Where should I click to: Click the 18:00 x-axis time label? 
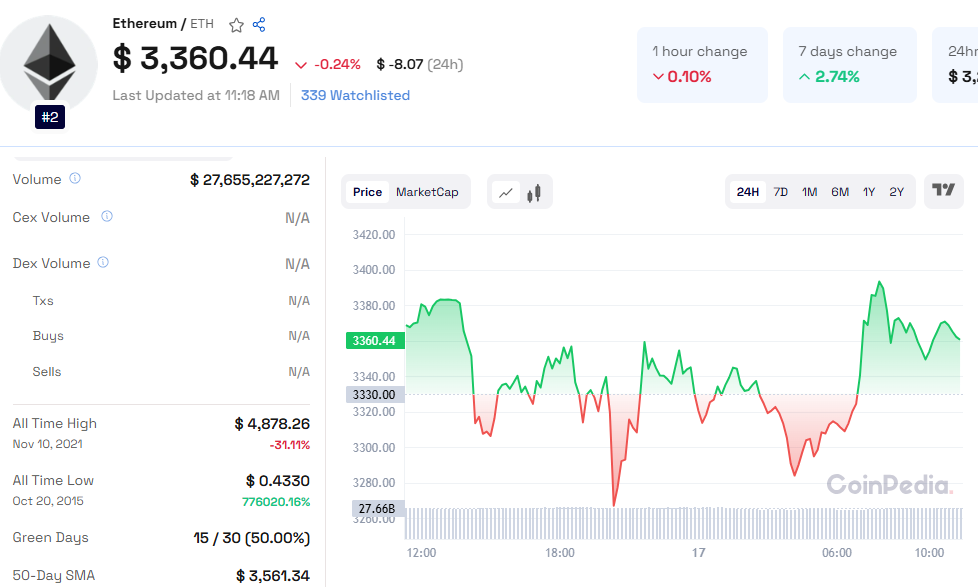point(560,553)
